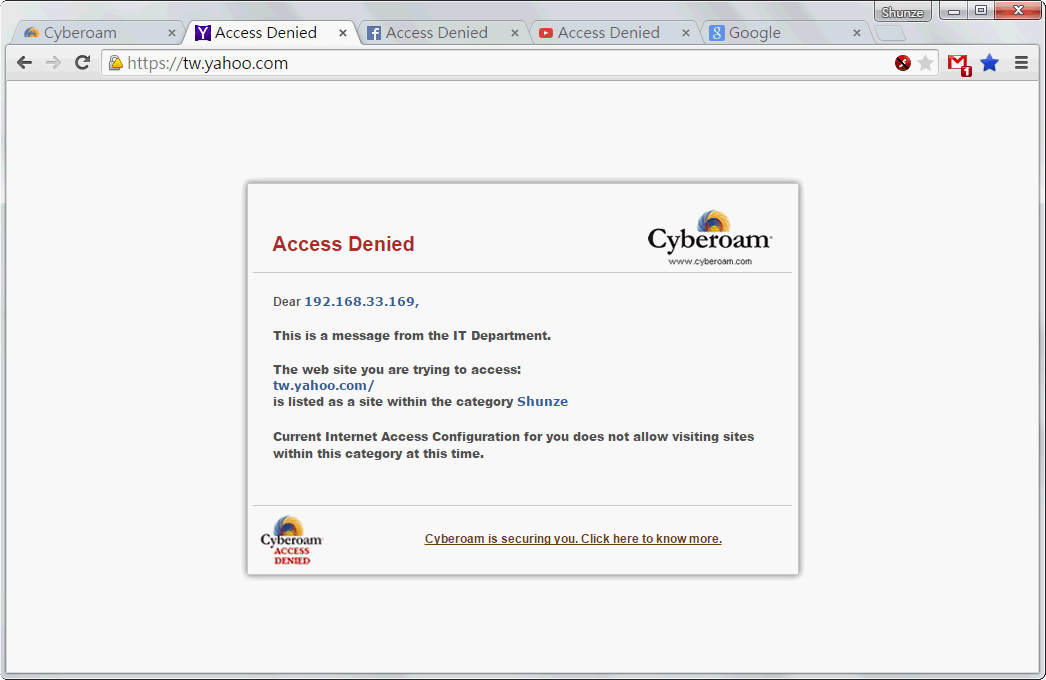This screenshot has height=680, width=1046.
Task: Close the Cyberoam tab
Action: [x=171, y=33]
